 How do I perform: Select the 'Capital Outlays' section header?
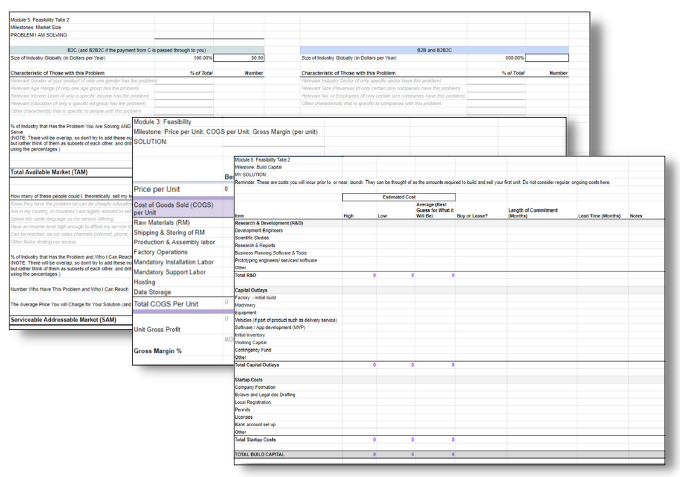pos(251,290)
